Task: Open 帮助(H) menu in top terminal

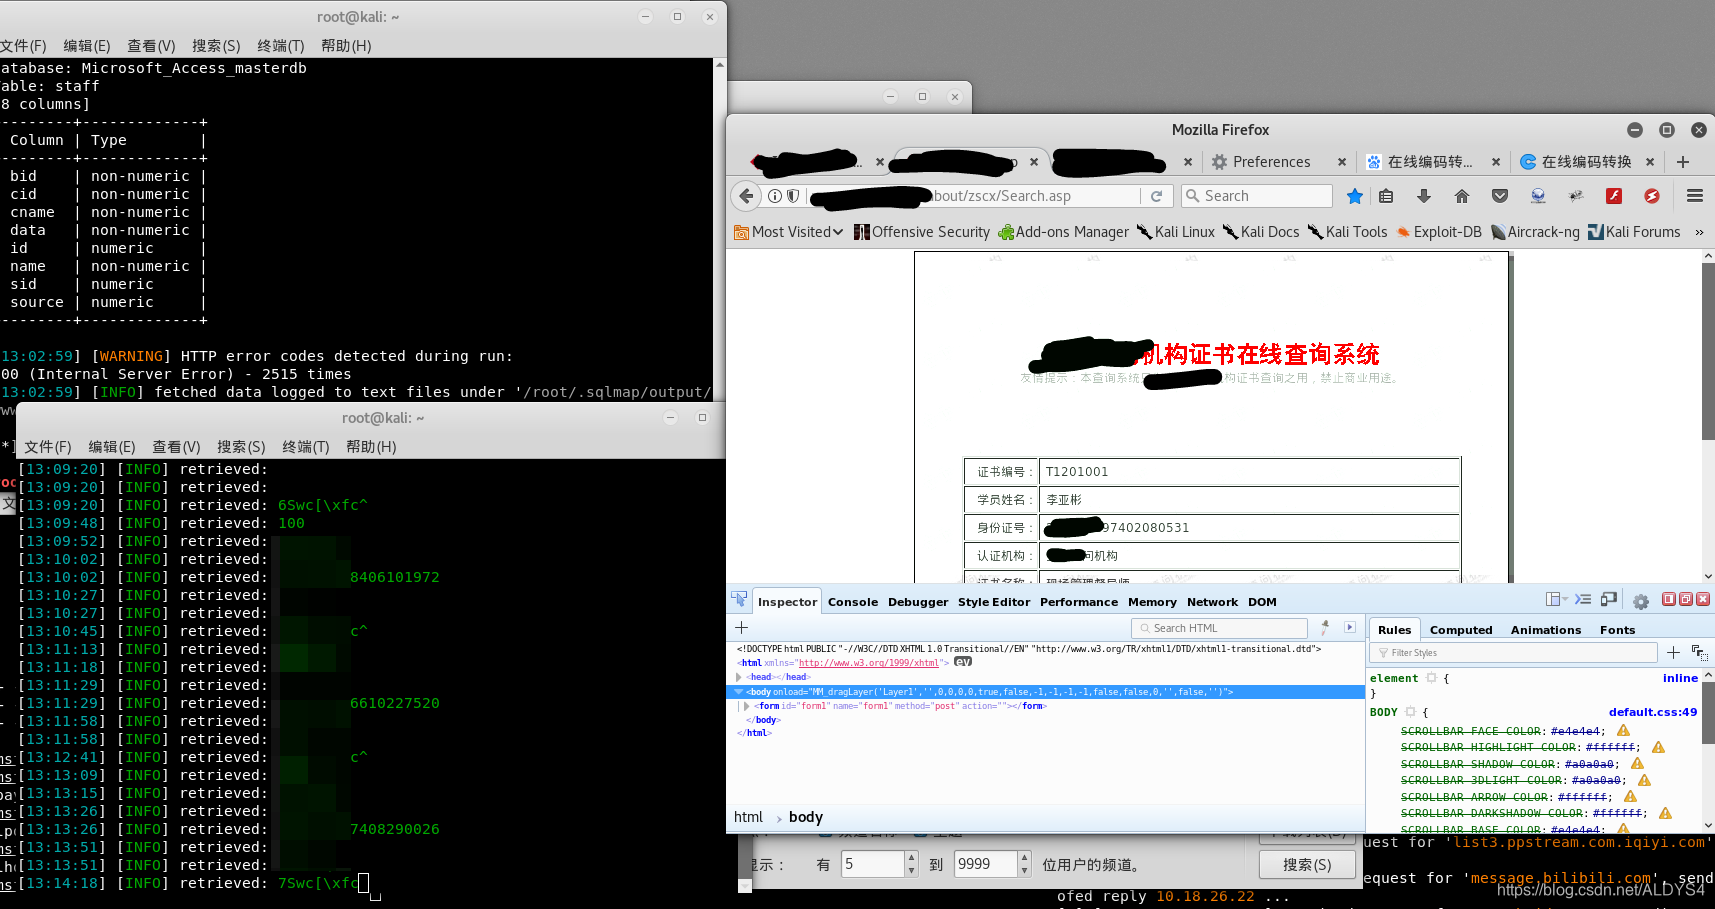Action: (346, 46)
